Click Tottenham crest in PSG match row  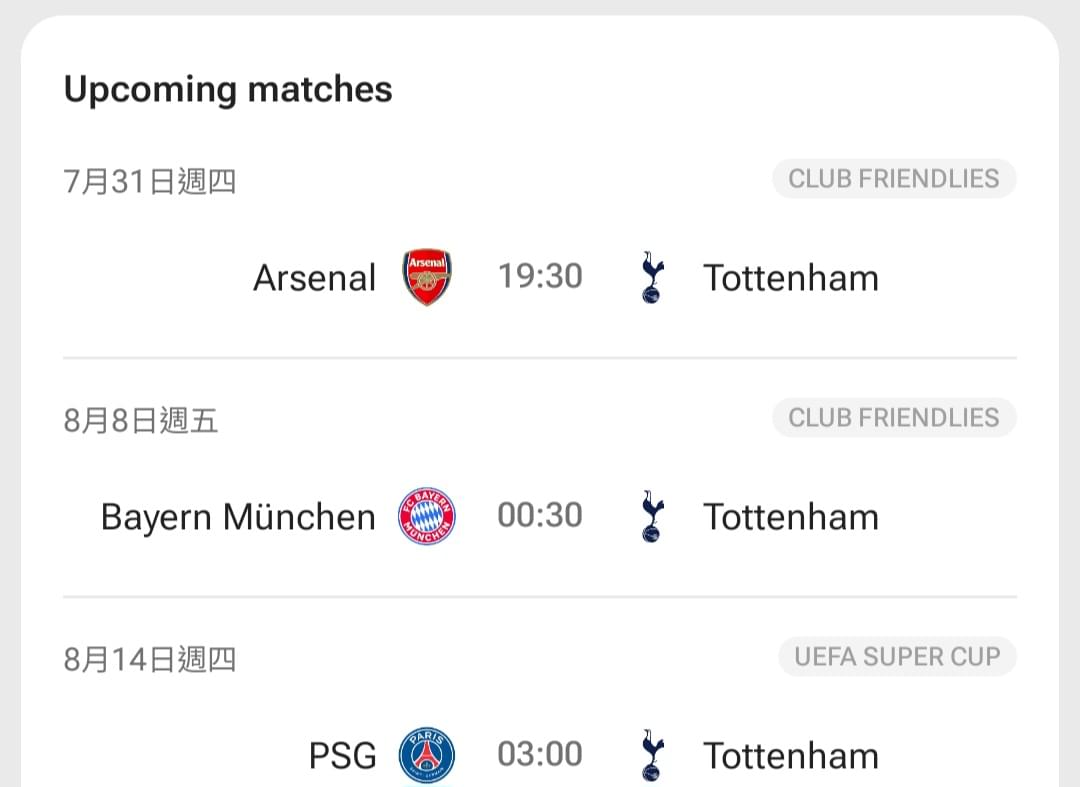652,755
